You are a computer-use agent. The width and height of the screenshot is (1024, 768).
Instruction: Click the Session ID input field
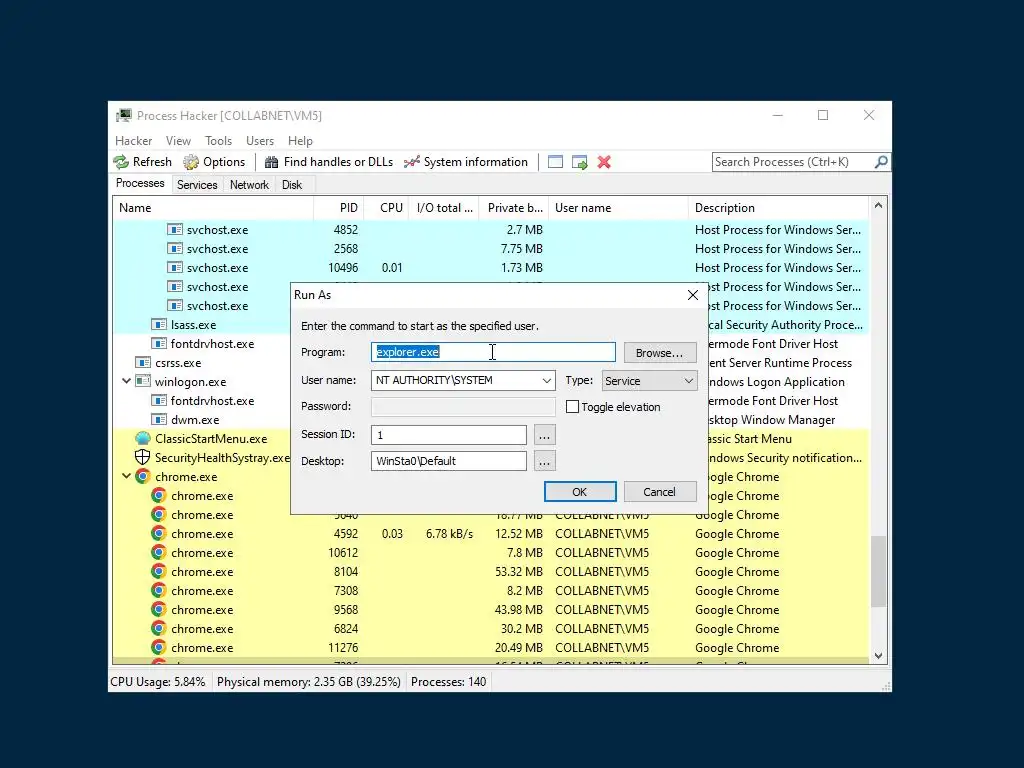(x=449, y=435)
